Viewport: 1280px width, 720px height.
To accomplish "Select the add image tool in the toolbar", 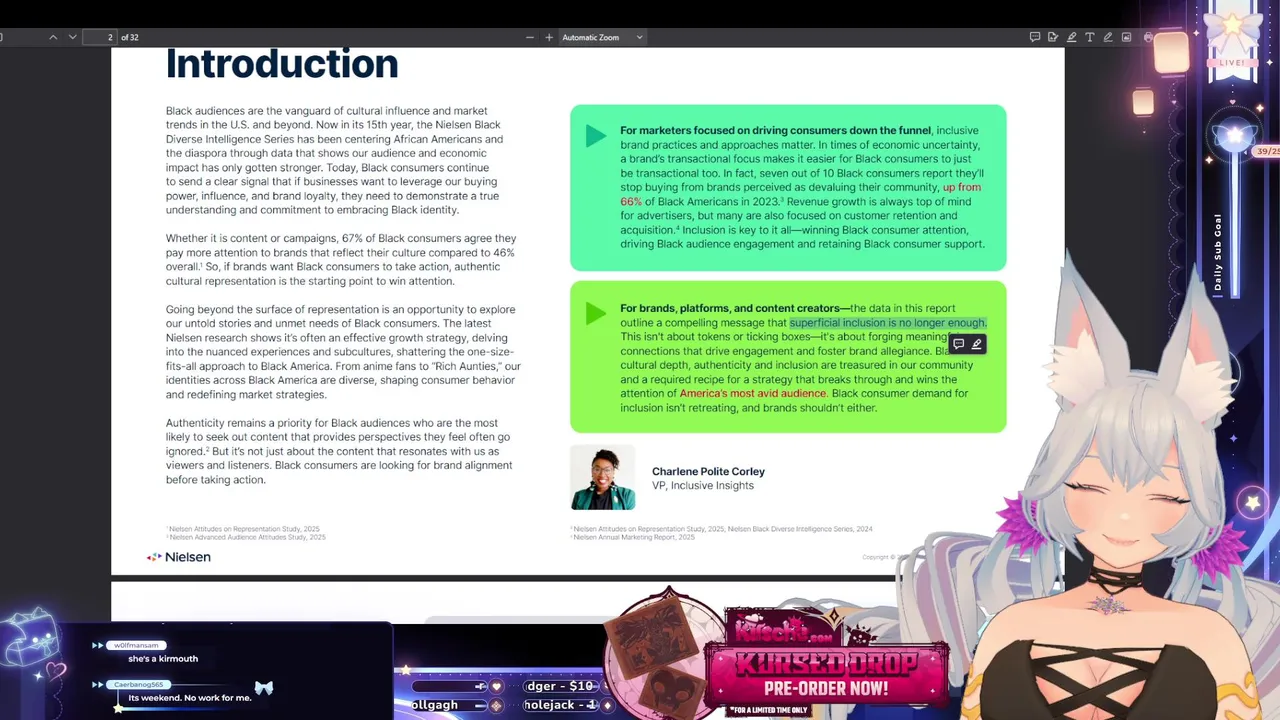I will (1126, 37).
